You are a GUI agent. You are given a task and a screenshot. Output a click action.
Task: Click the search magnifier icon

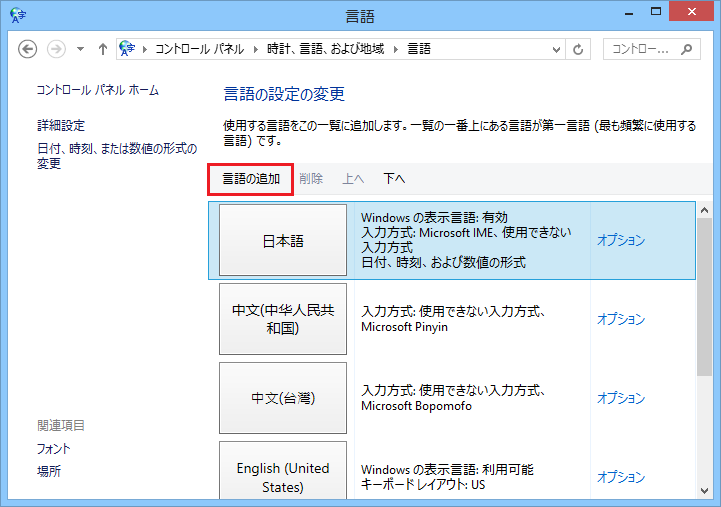tap(687, 49)
